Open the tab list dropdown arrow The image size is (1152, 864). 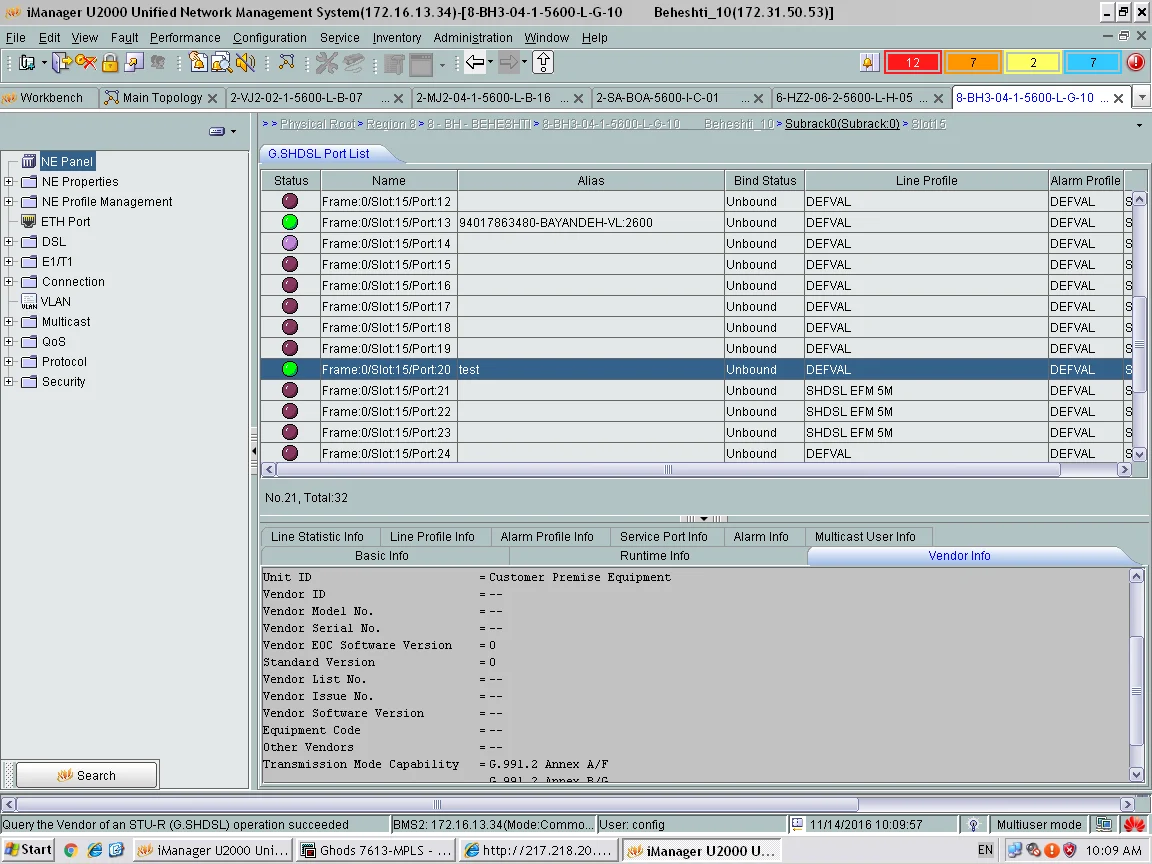[x=1141, y=98]
